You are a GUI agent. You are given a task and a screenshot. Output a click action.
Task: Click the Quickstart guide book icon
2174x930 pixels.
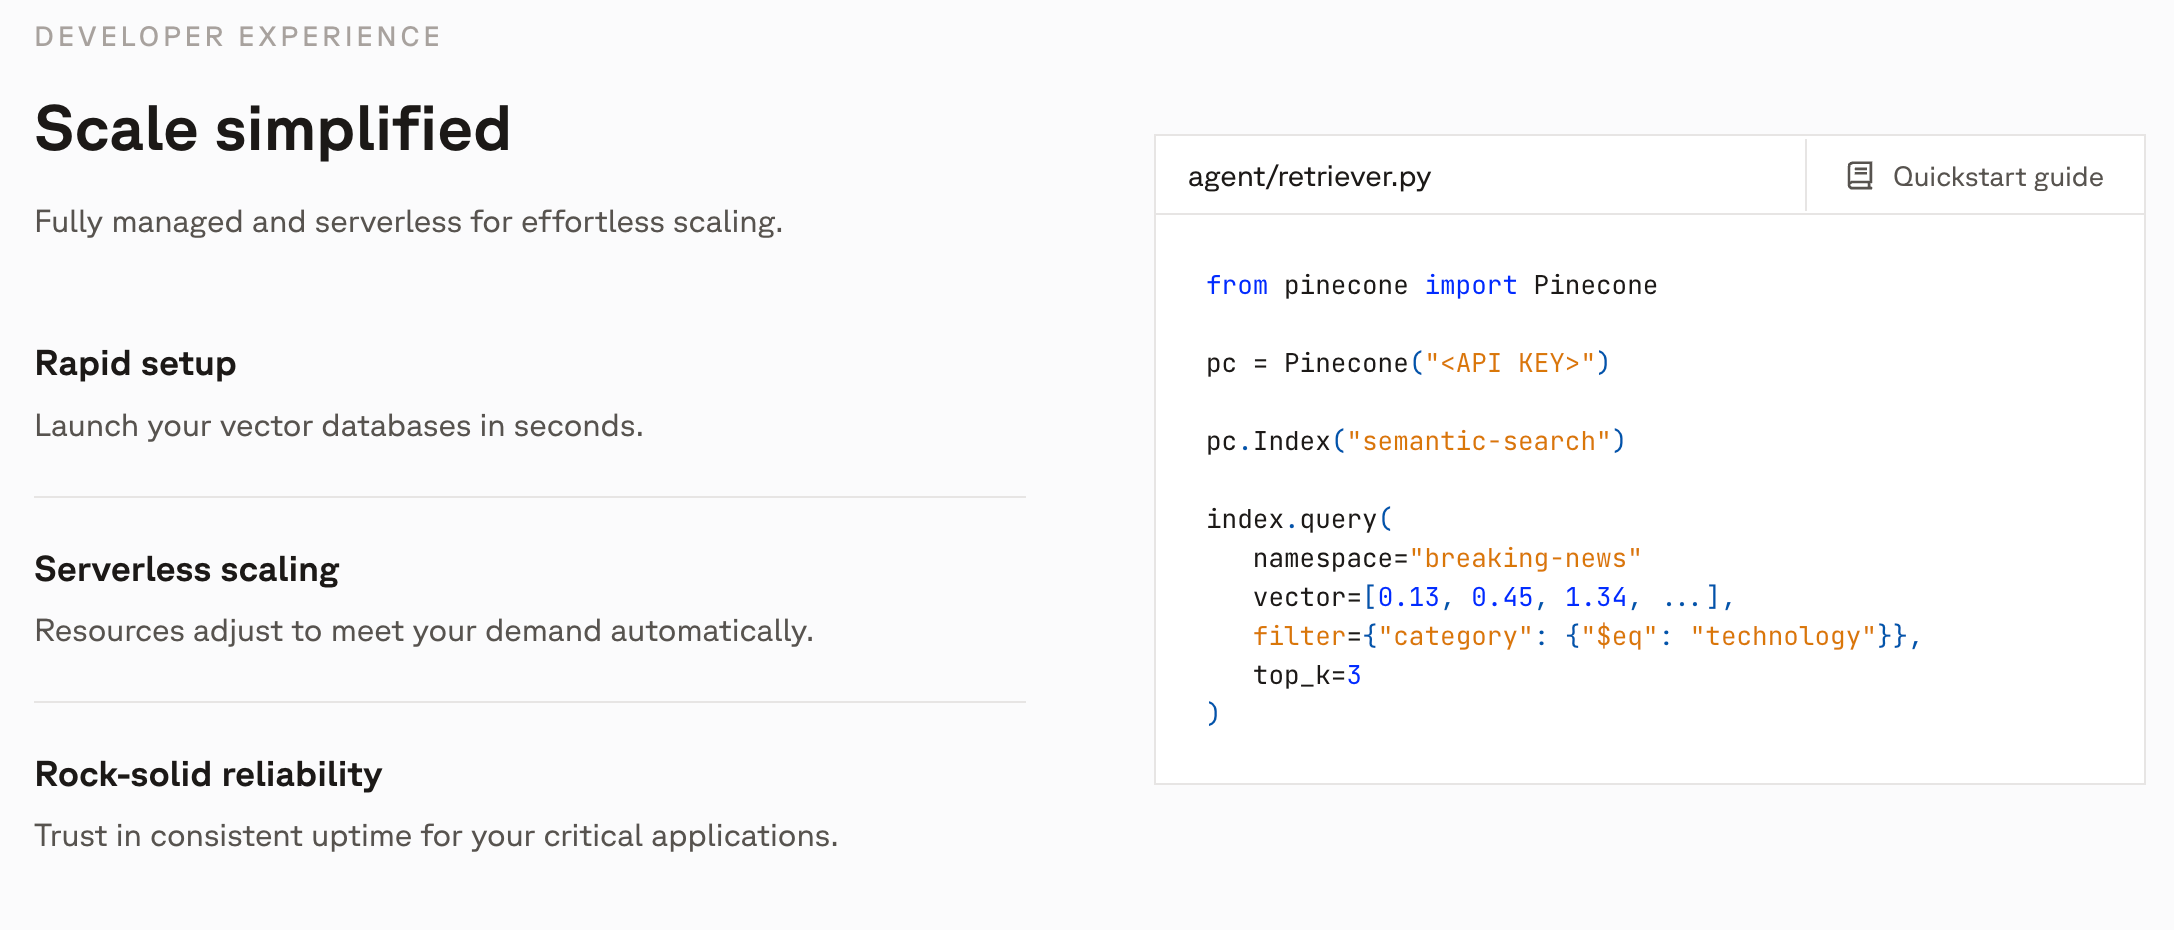(x=1859, y=176)
